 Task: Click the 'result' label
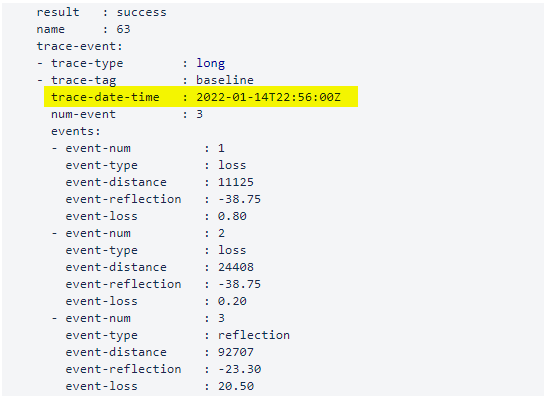[x=58, y=12]
